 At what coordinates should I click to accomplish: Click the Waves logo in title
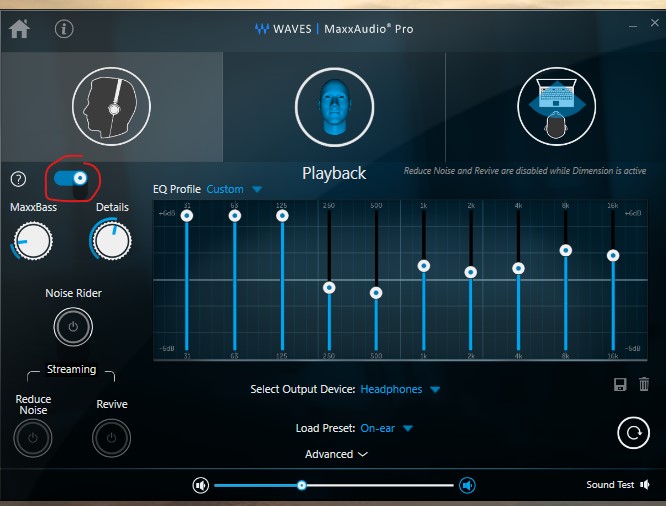[262, 29]
